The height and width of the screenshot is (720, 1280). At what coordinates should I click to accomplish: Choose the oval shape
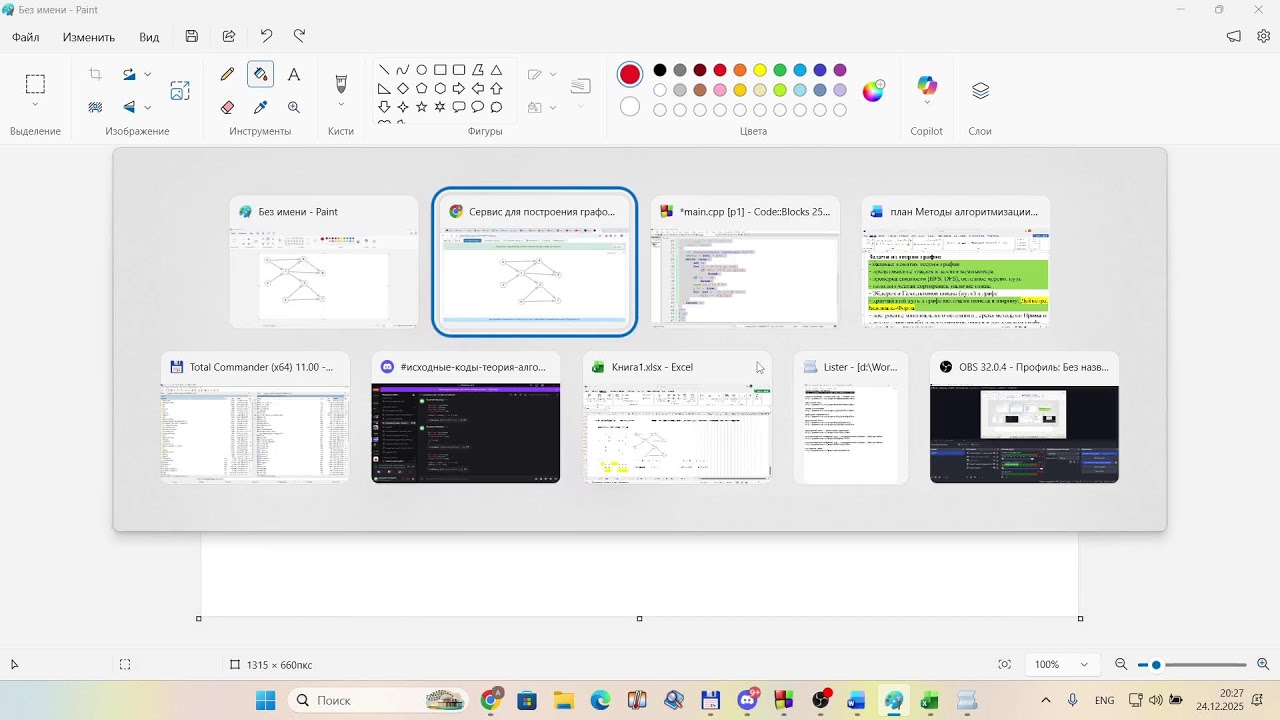pyautogui.click(x=421, y=70)
